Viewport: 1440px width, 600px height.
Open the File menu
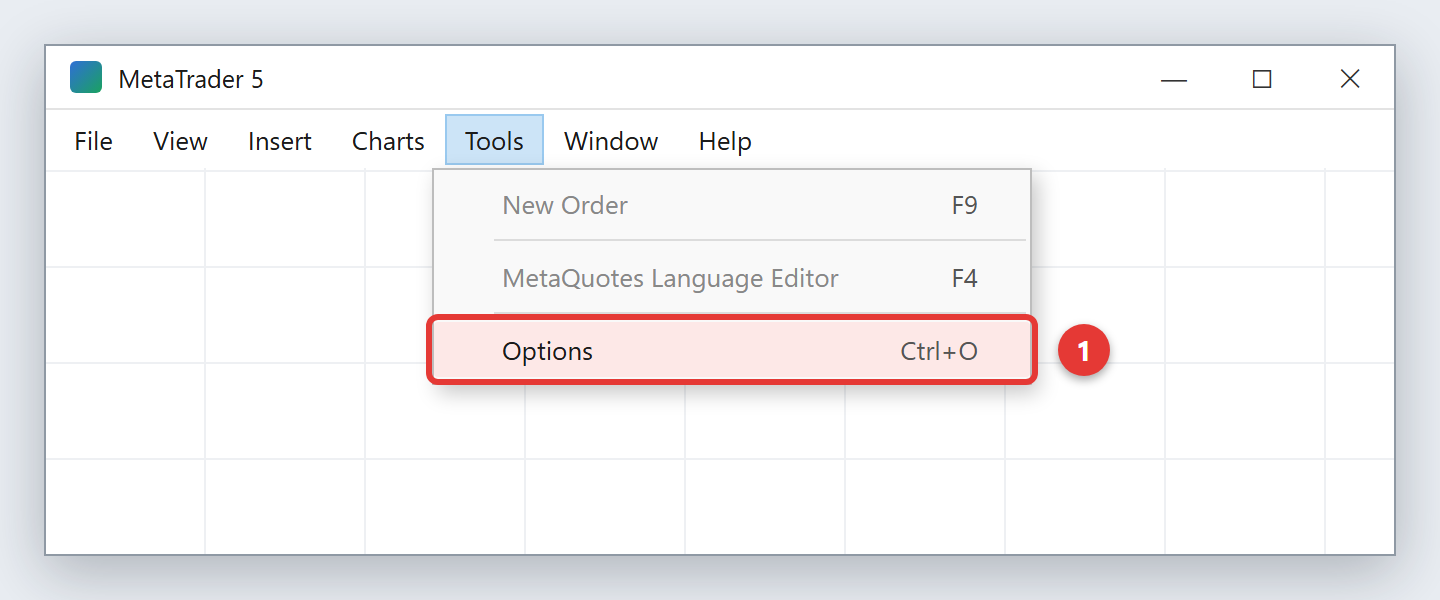[93, 141]
